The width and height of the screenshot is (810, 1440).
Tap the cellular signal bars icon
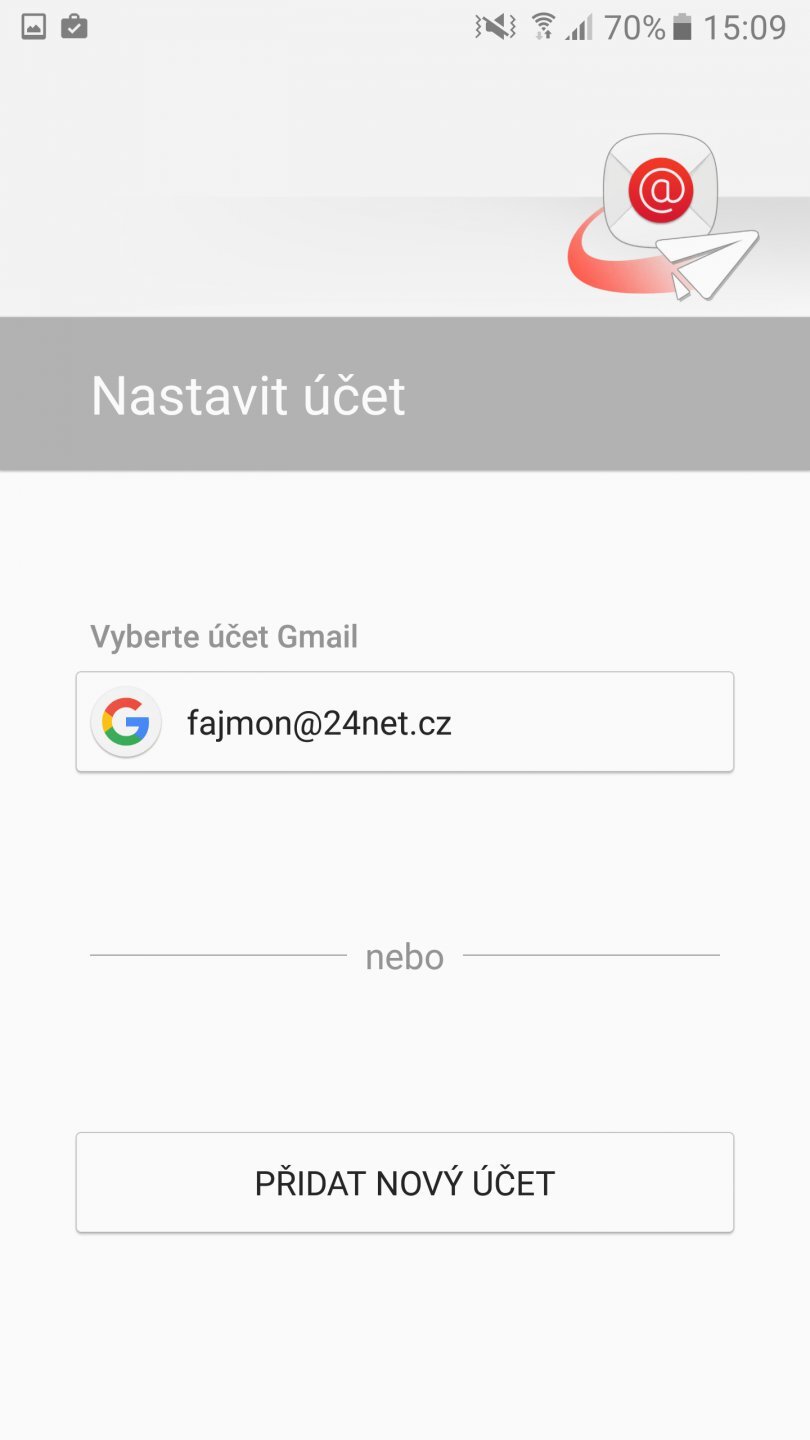579,27
